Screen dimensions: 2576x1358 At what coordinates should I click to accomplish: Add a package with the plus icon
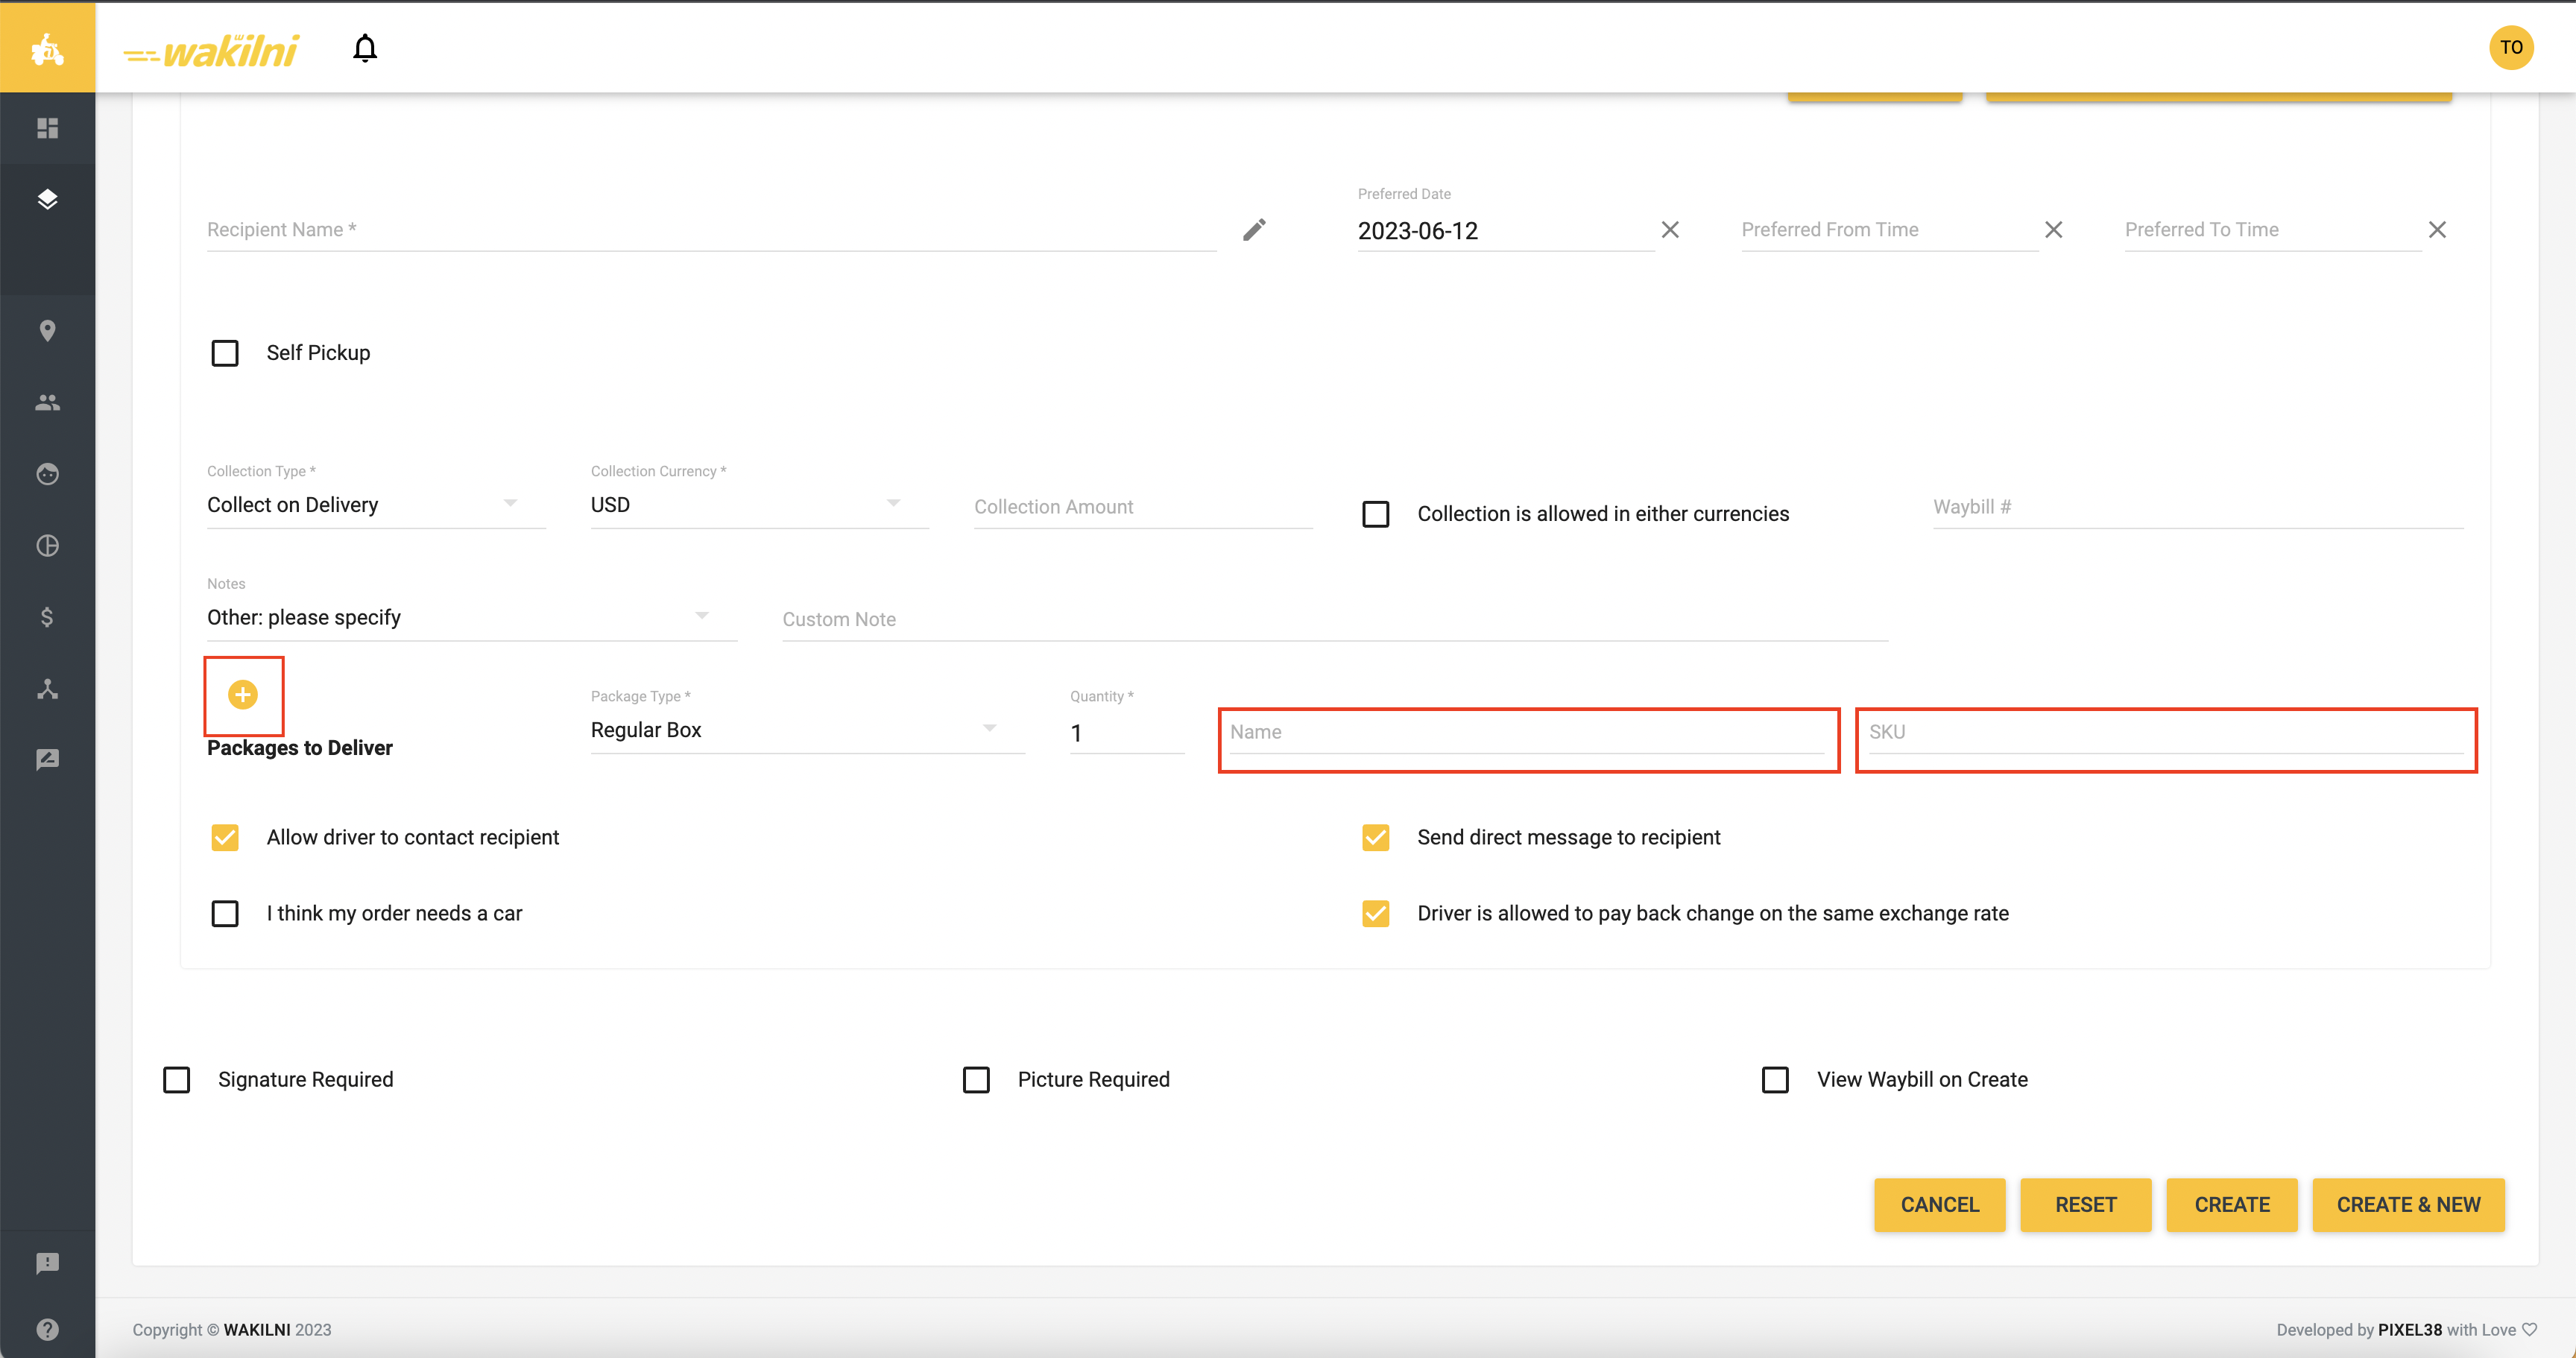[x=243, y=694]
